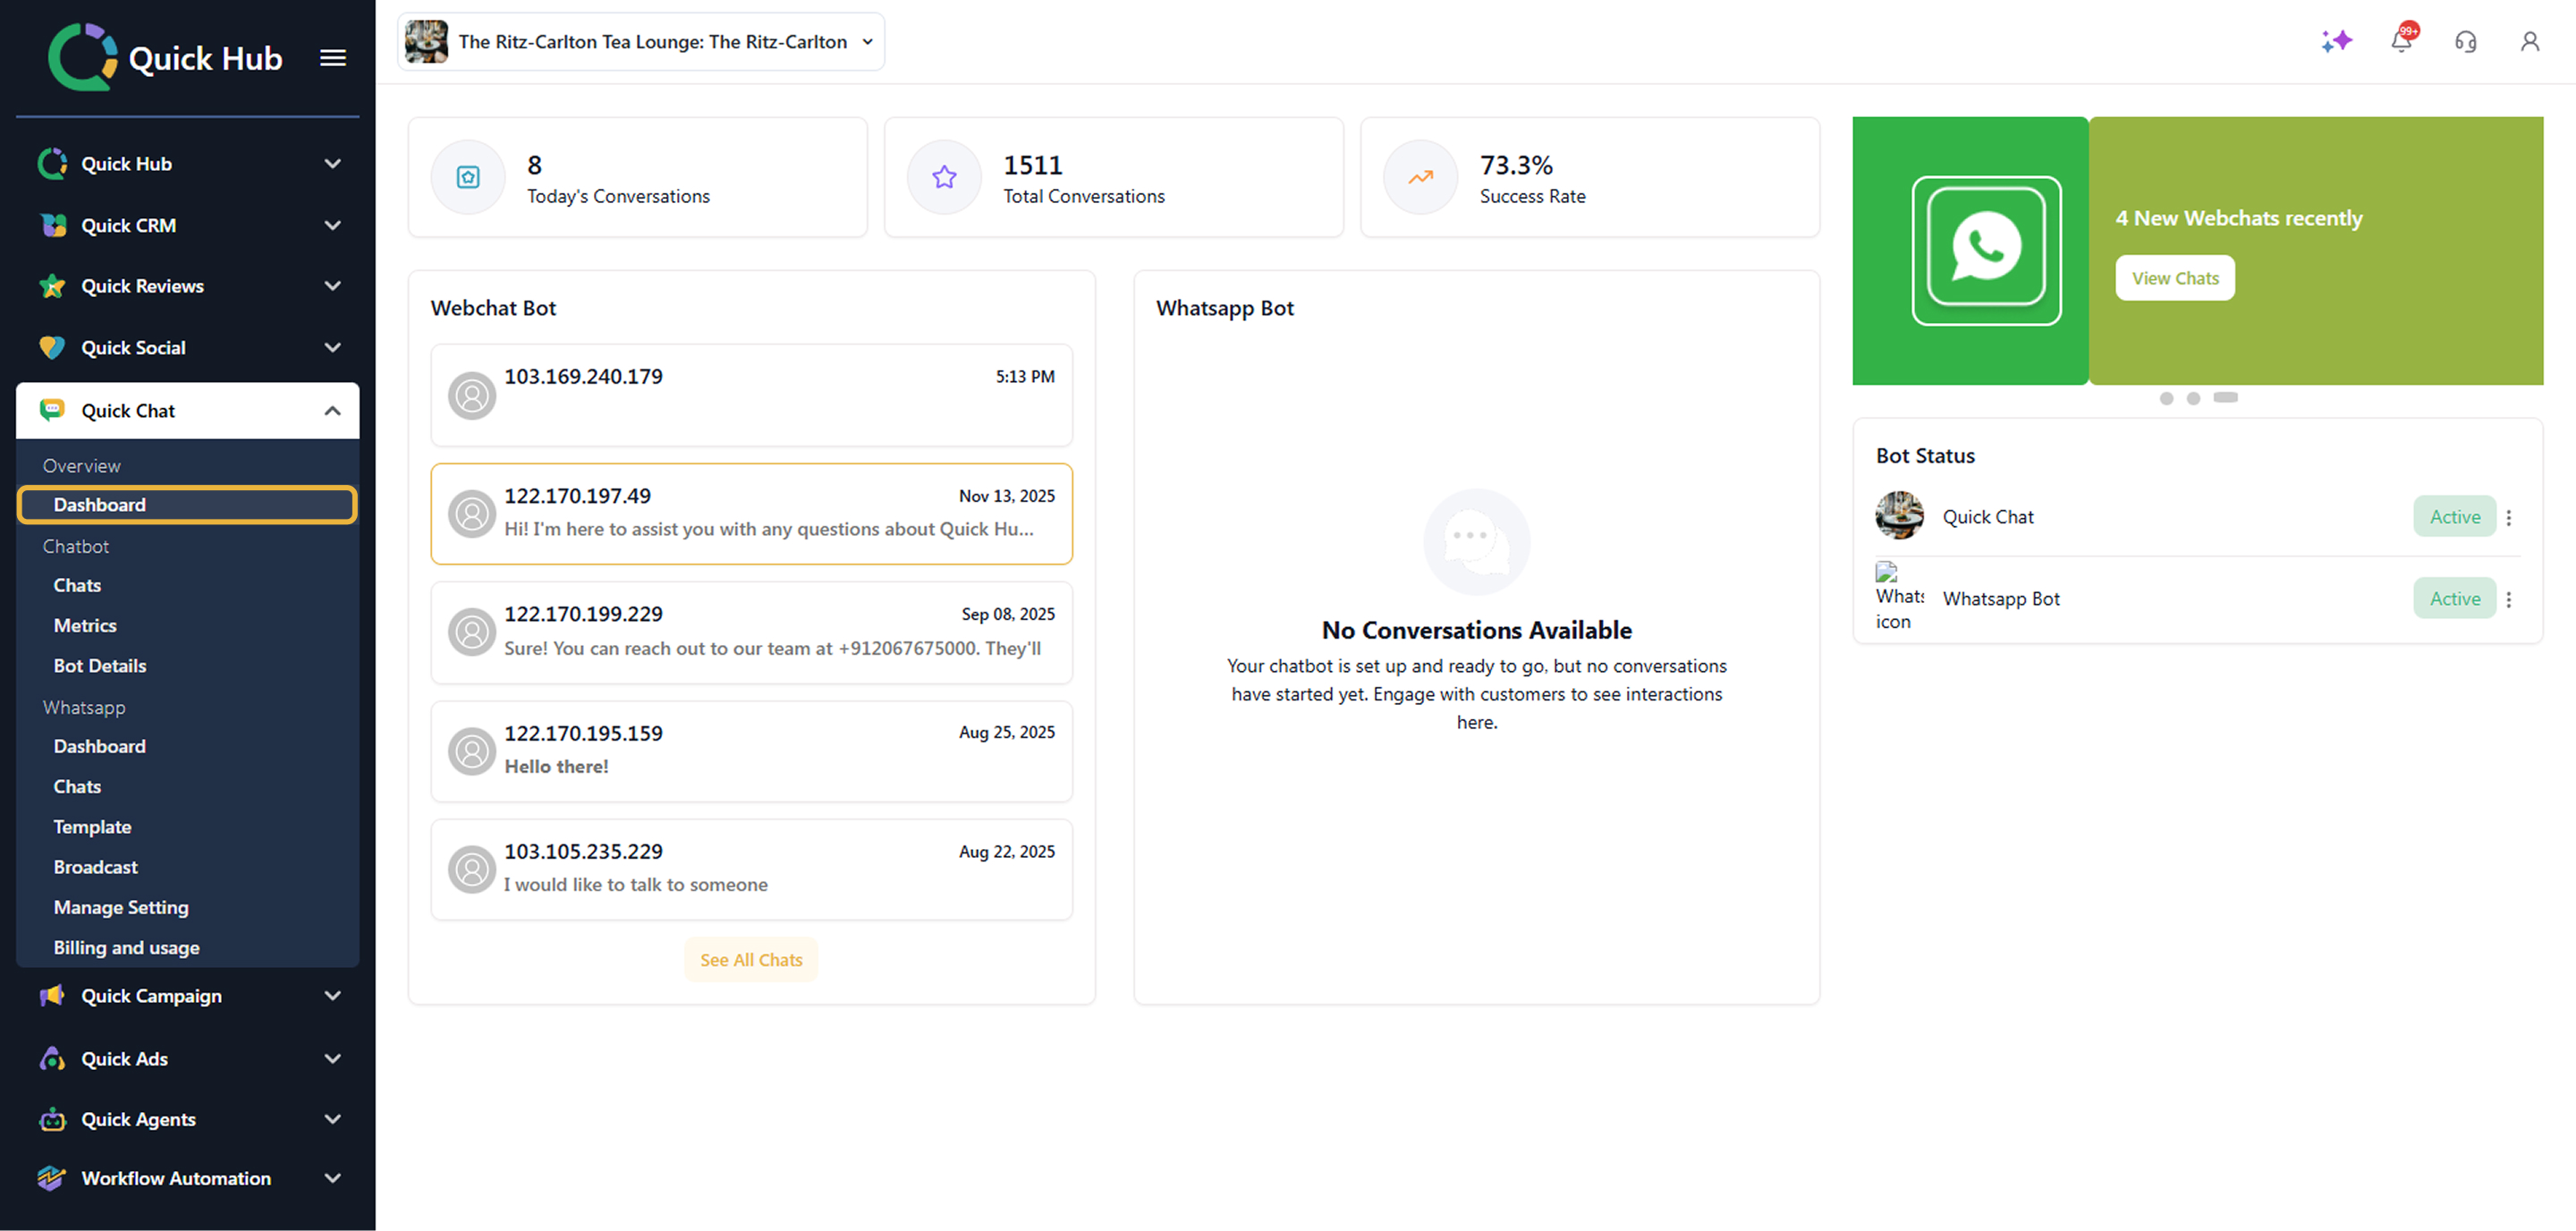Open the headset support icon
Viewport: 2576px width, 1231px height.
(x=2465, y=41)
